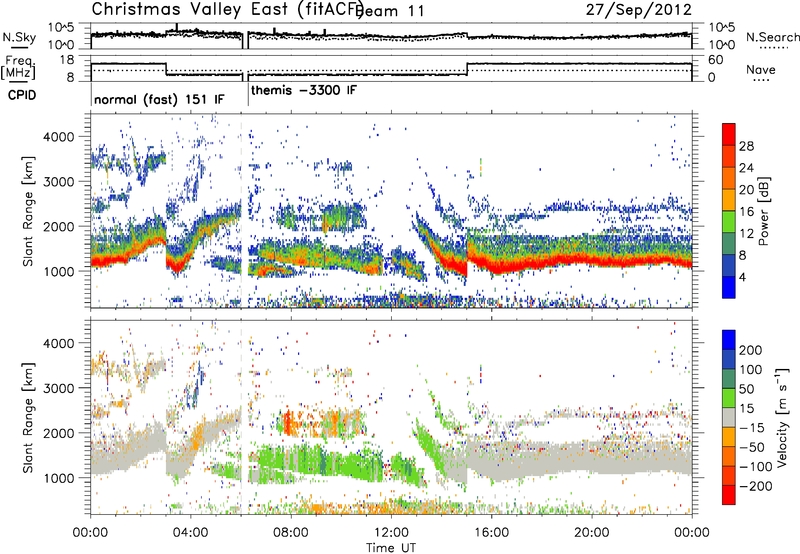Click the '20:00' time tick label
Viewport: 800px width, 554px height.
coord(591,533)
